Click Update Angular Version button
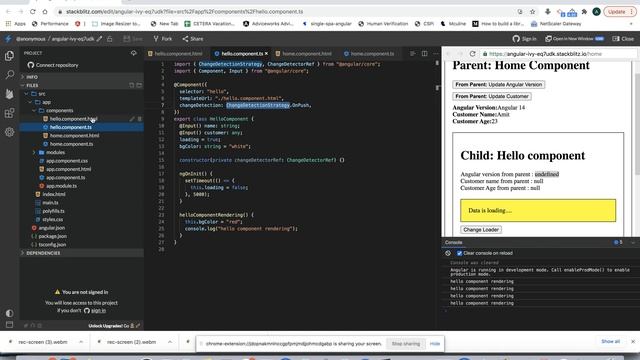640x360 pixels. (498, 84)
